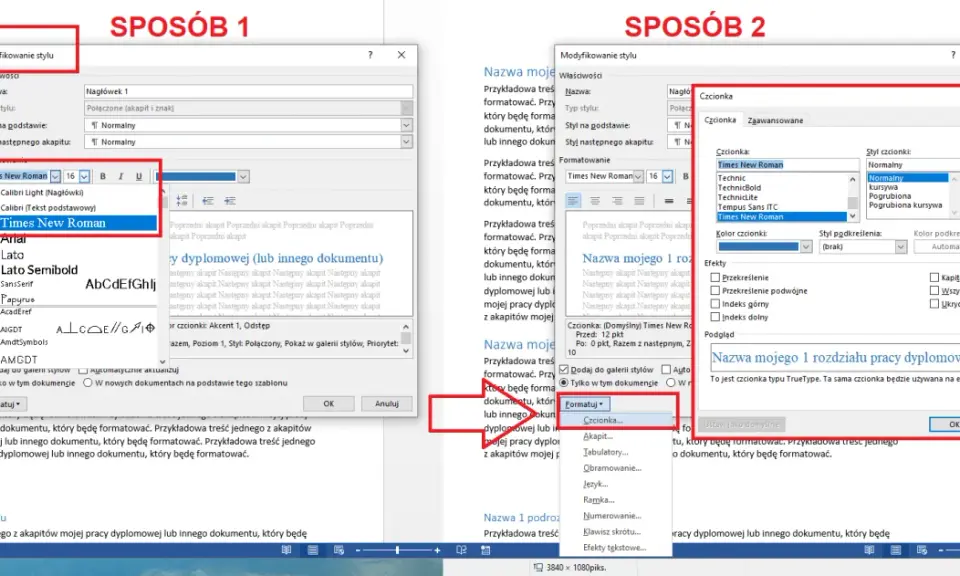Select the align left icon in right dialog
Image resolution: width=960 pixels, height=576 pixels.
coord(573,201)
